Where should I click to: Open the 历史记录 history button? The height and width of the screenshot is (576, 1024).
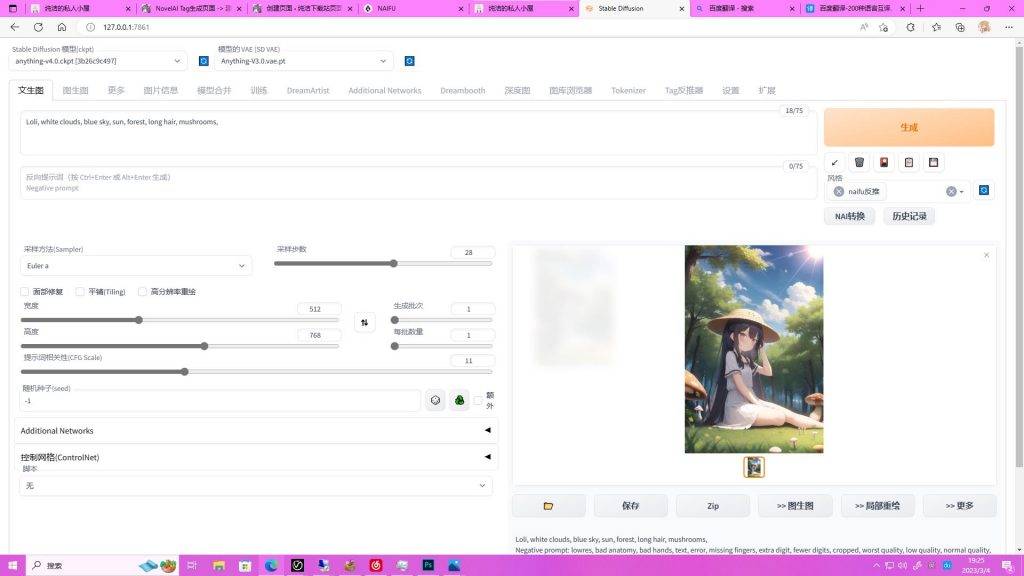coord(909,216)
